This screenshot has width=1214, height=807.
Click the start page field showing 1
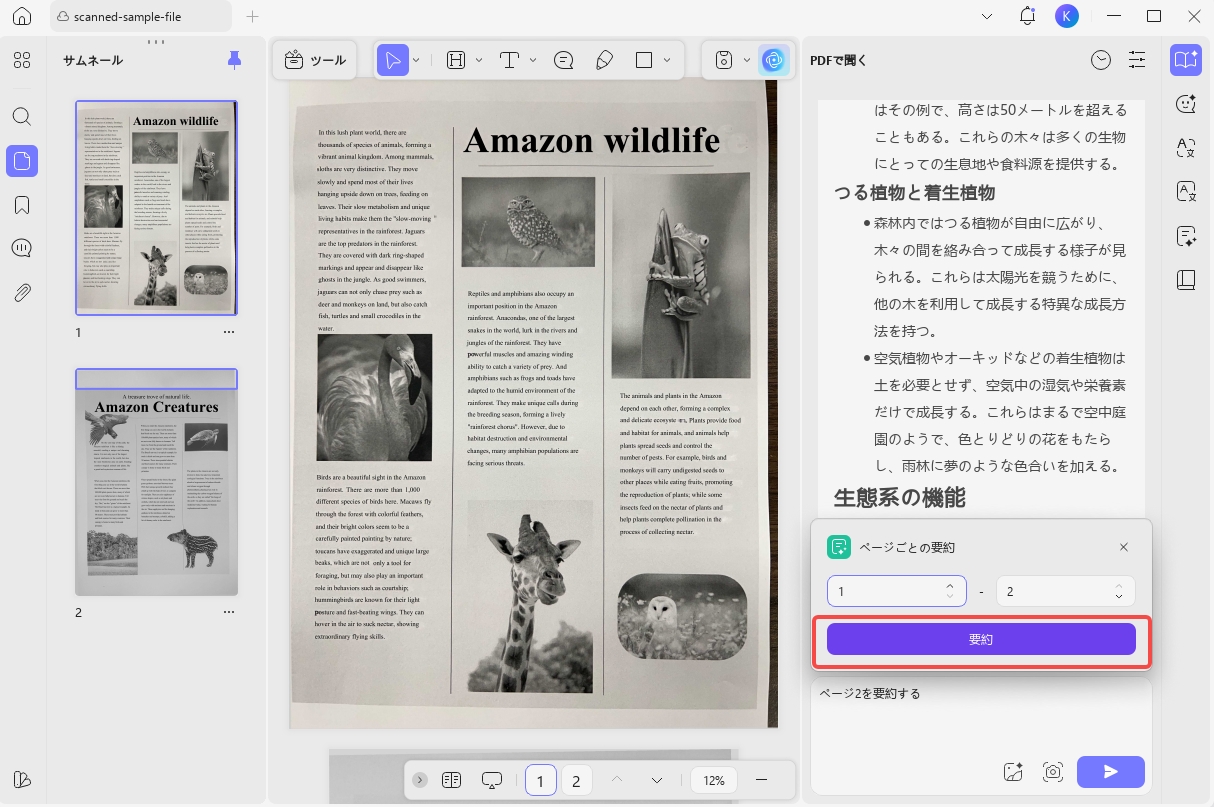click(x=896, y=591)
